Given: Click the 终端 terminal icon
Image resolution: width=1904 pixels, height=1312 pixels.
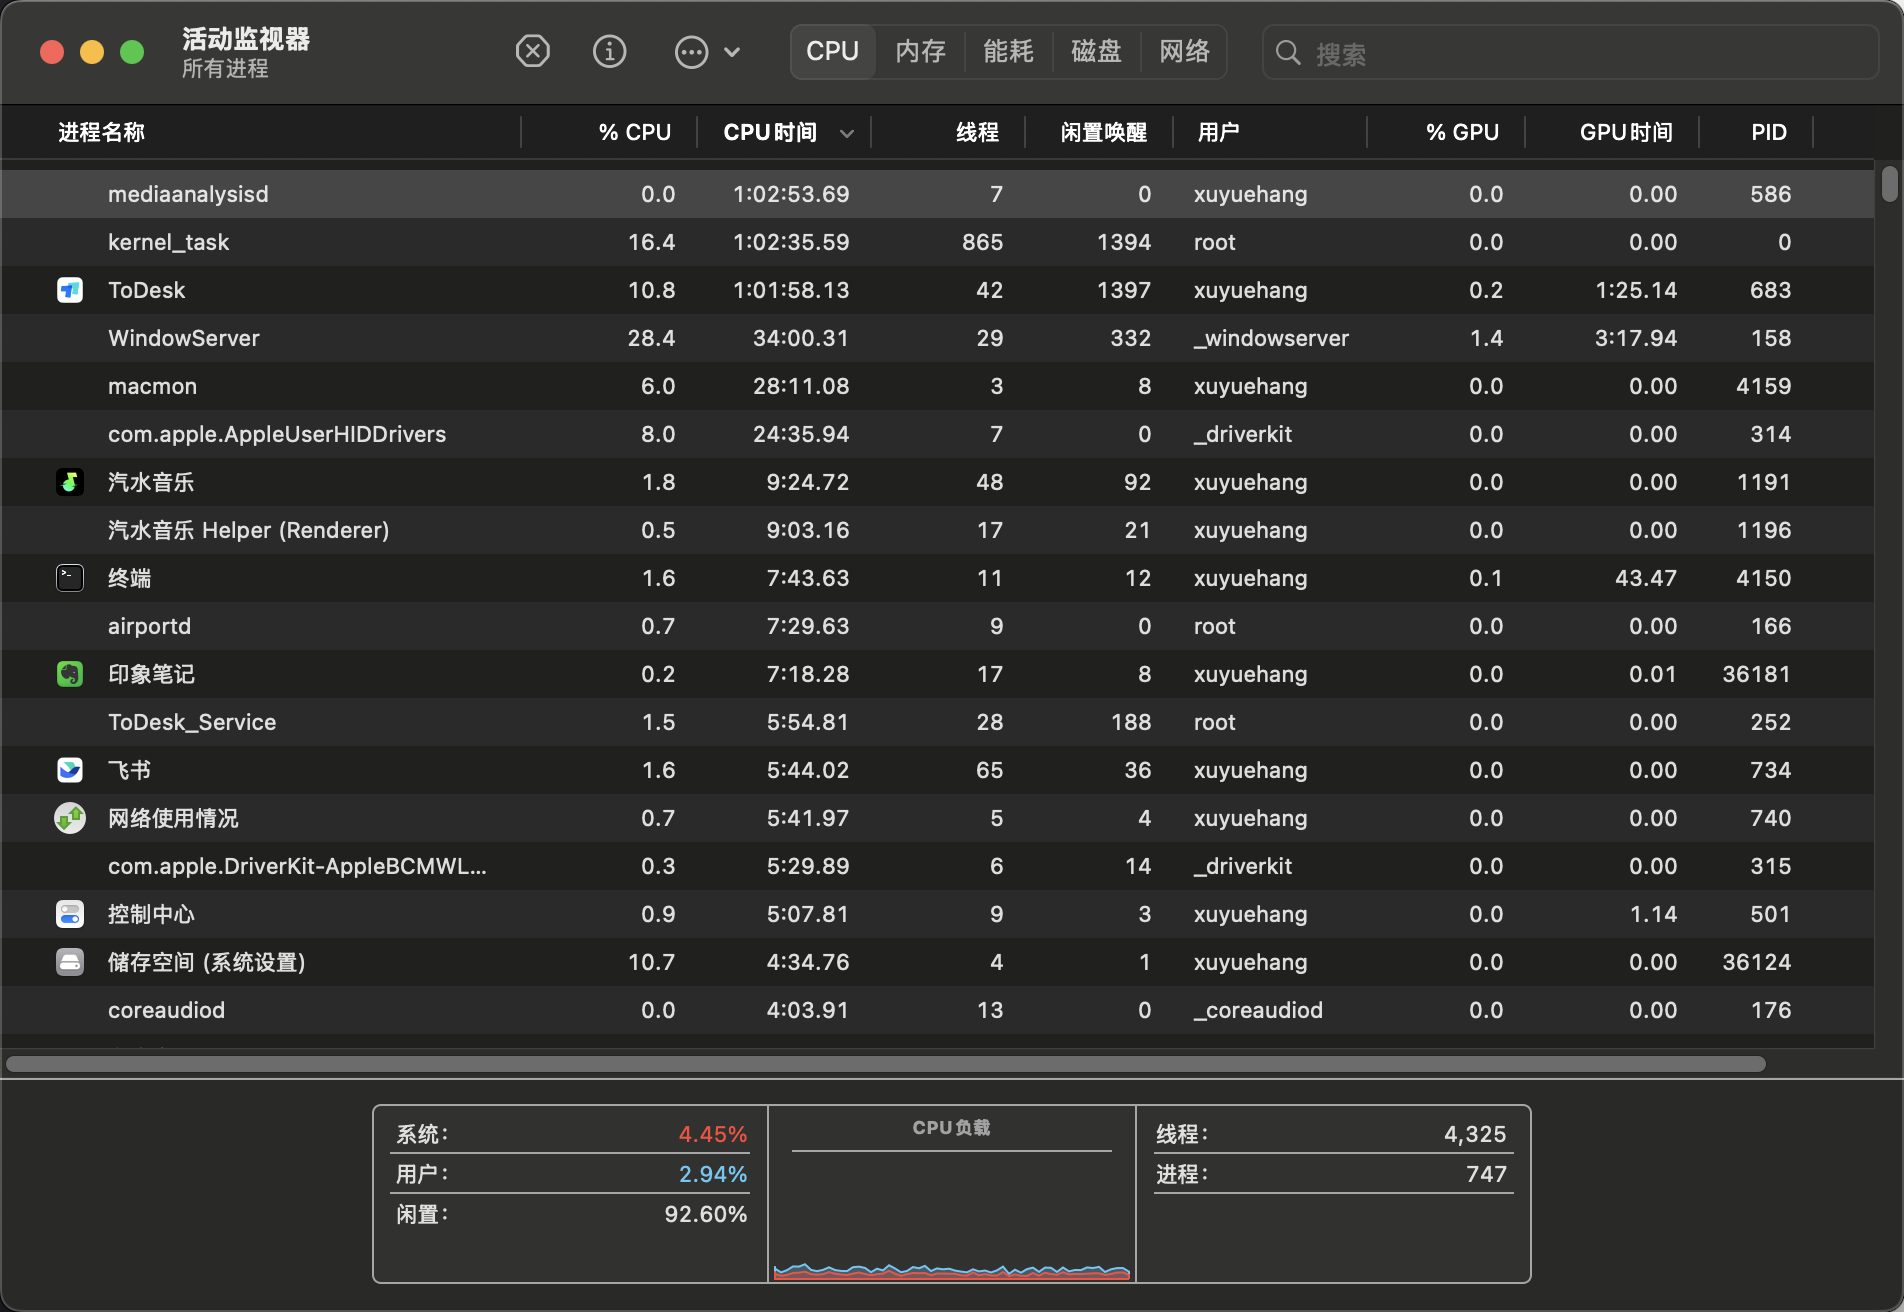Looking at the screenshot, I should point(70,578).
